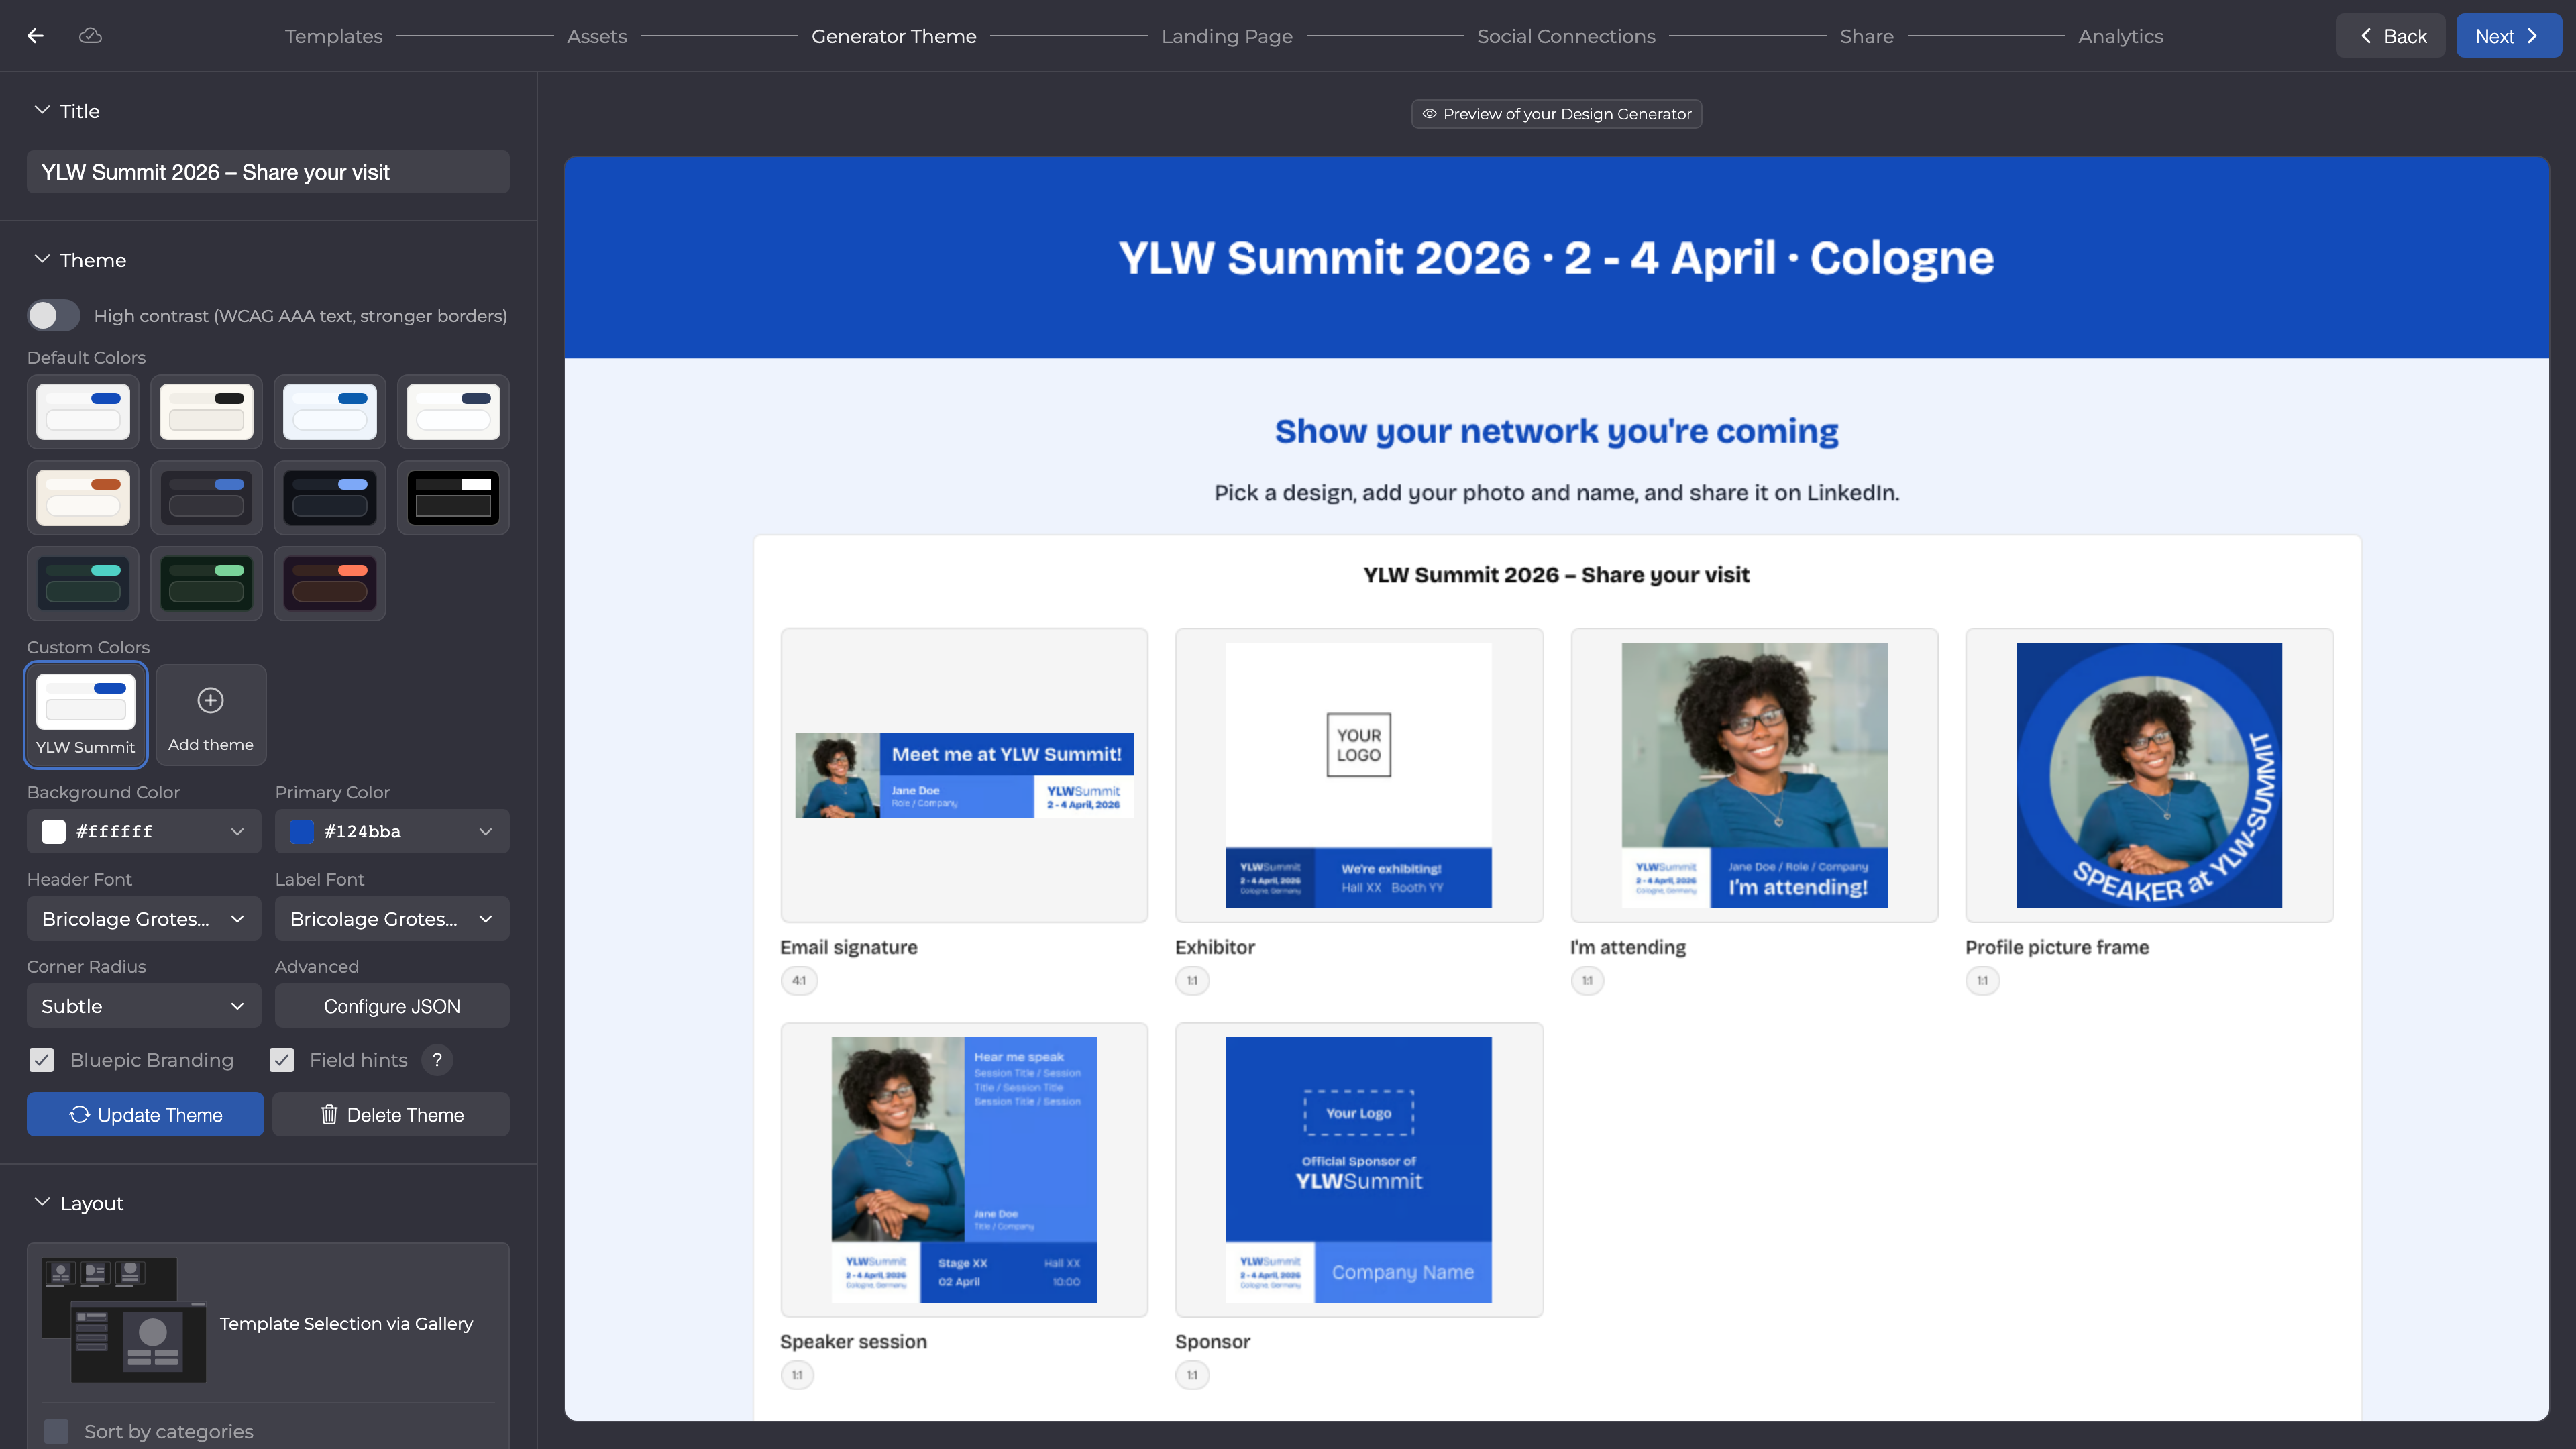
Task: Open the Header Font dropdown
Action: point(144,919)
